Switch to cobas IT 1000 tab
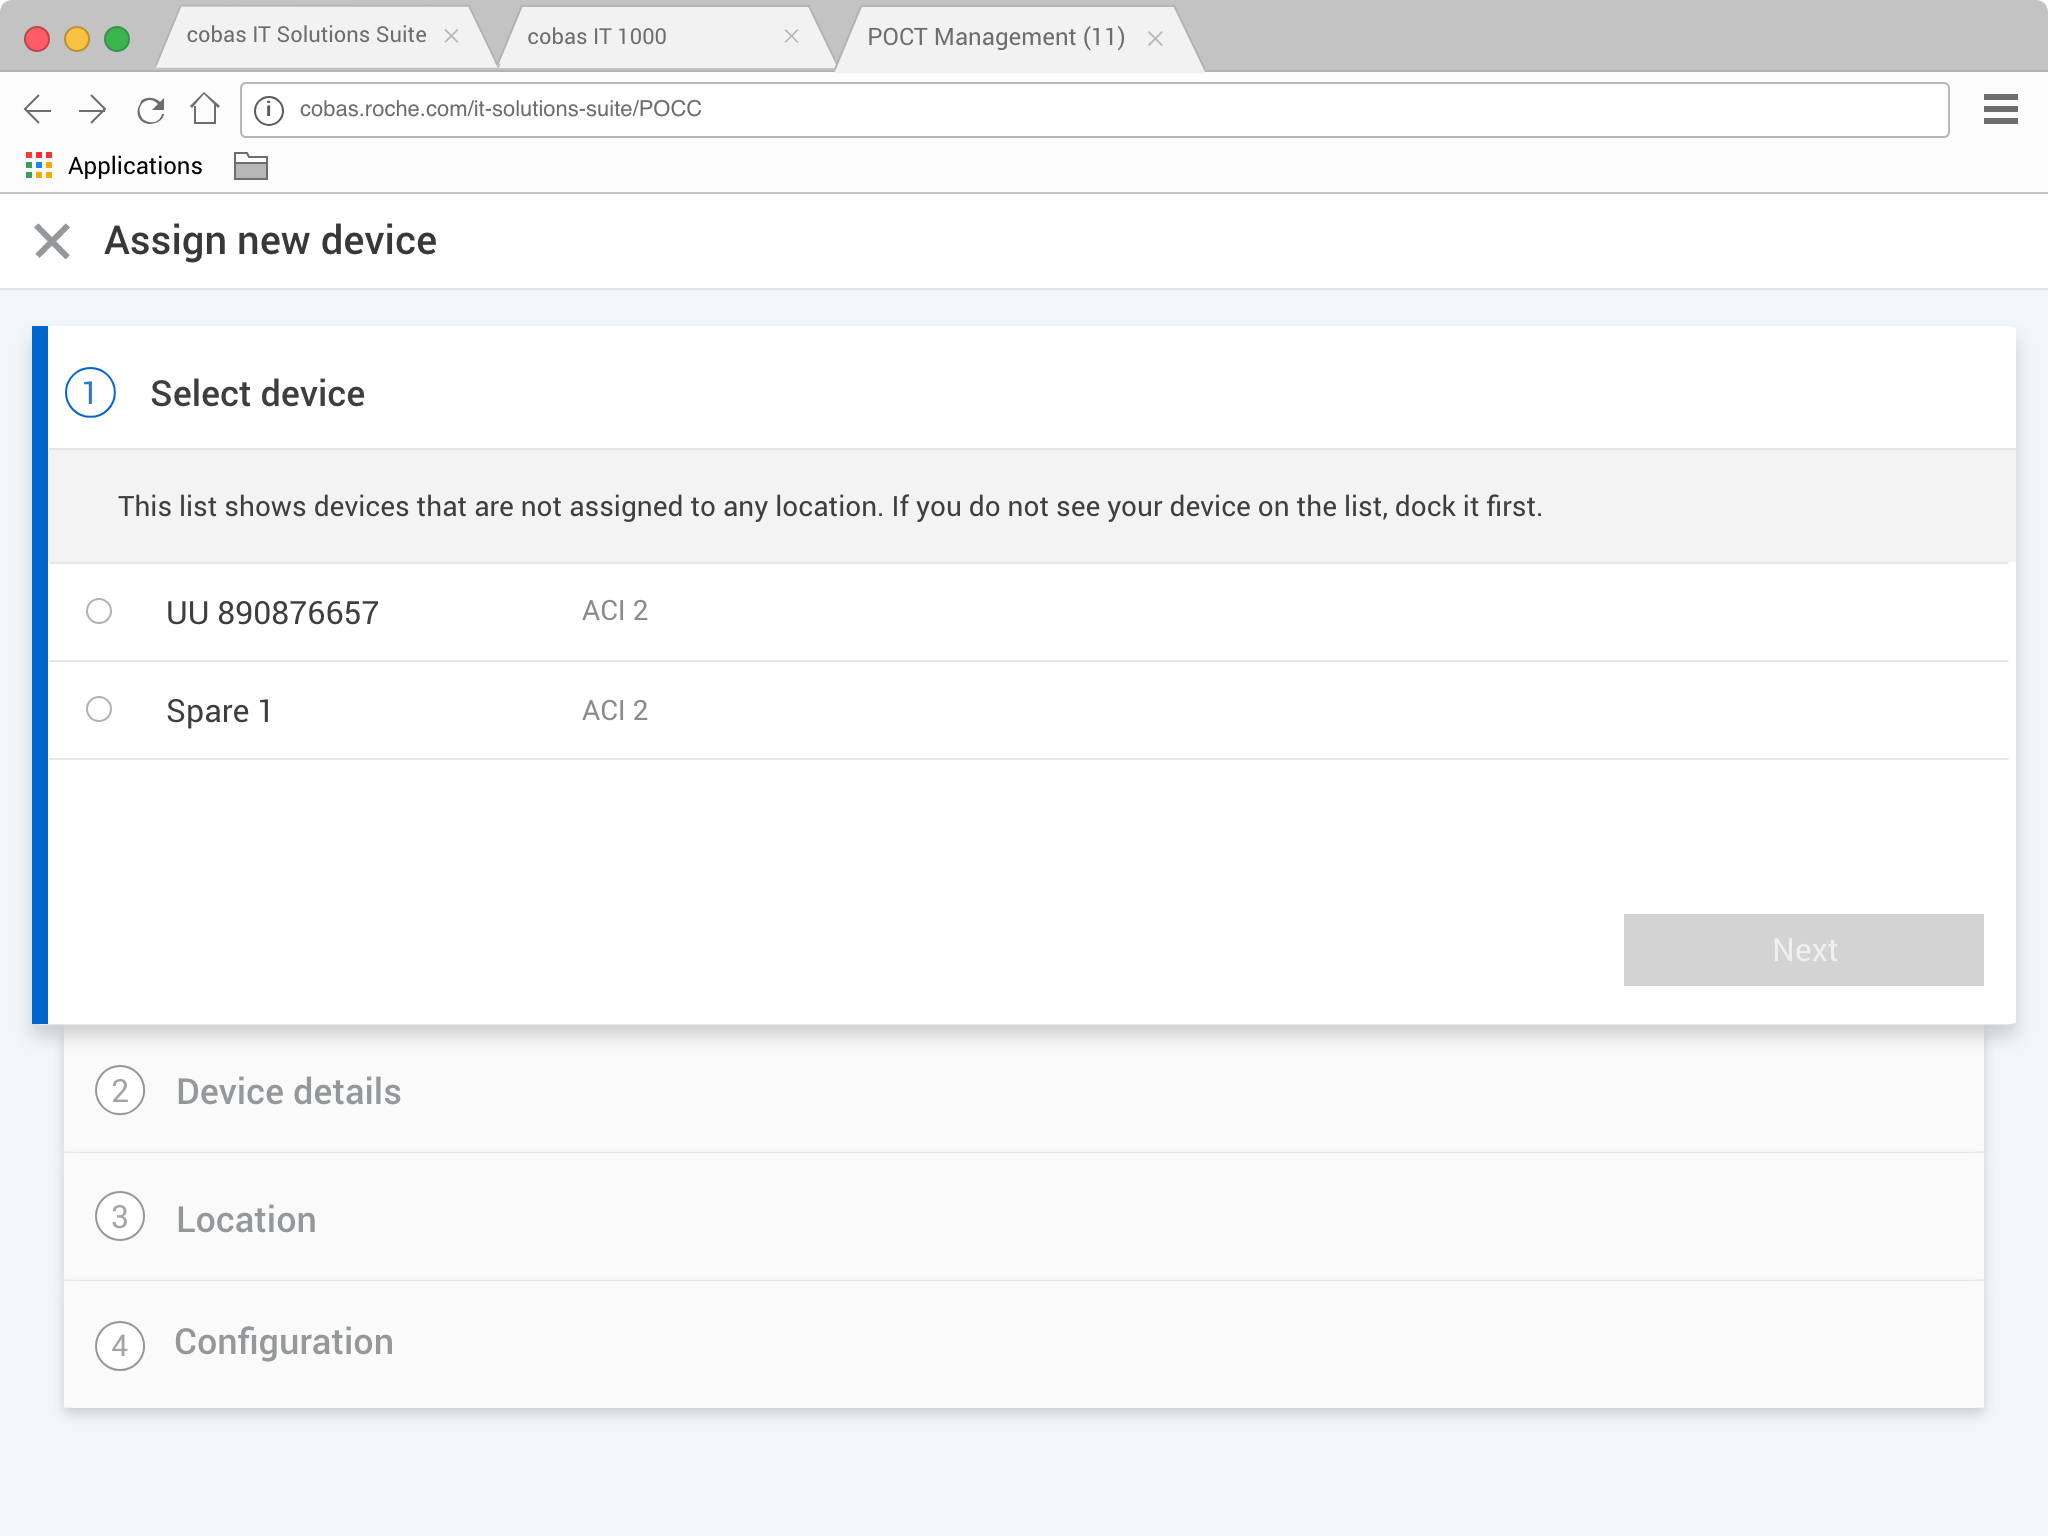Screen dimensions: 2048x1536 pyautogui.click(x=597, y=37)
